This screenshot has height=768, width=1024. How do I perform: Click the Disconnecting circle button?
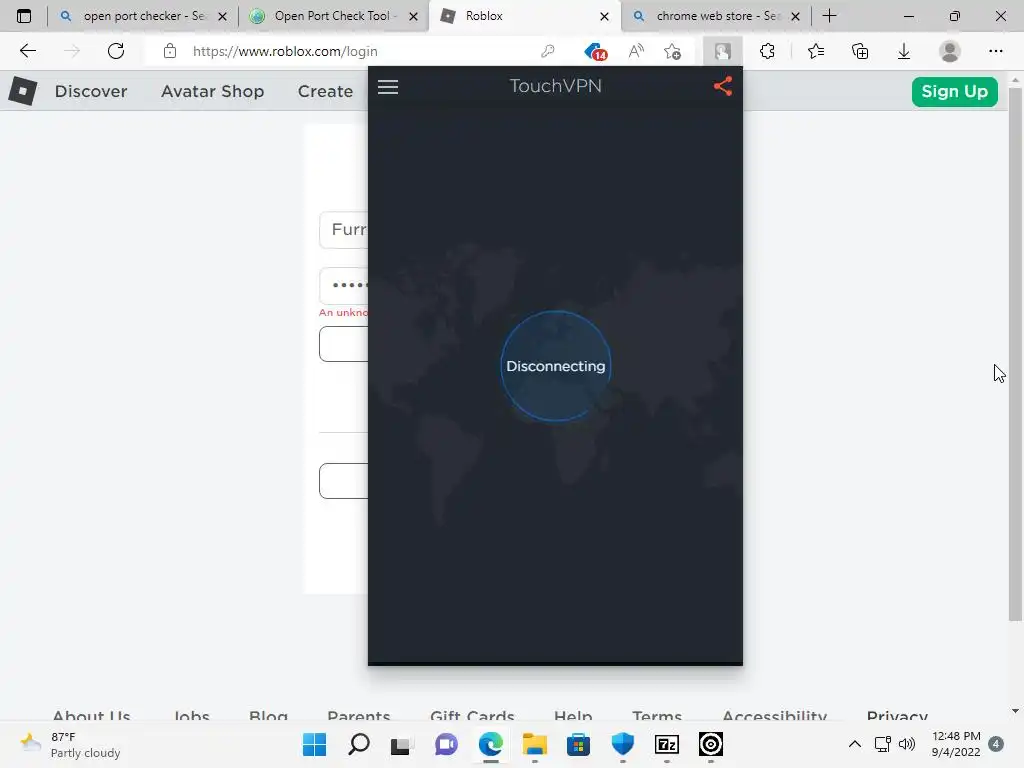(x=556, y=366)
